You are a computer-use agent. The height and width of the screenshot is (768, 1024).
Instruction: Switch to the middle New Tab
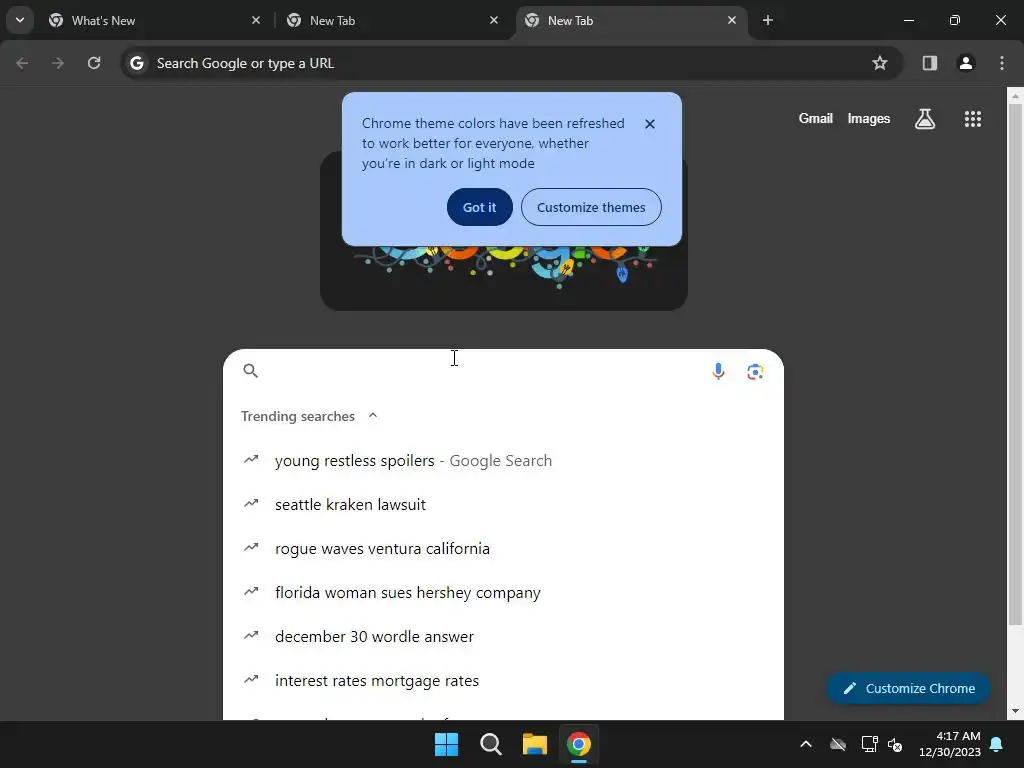pyautogui.click(x=394, y=20)
